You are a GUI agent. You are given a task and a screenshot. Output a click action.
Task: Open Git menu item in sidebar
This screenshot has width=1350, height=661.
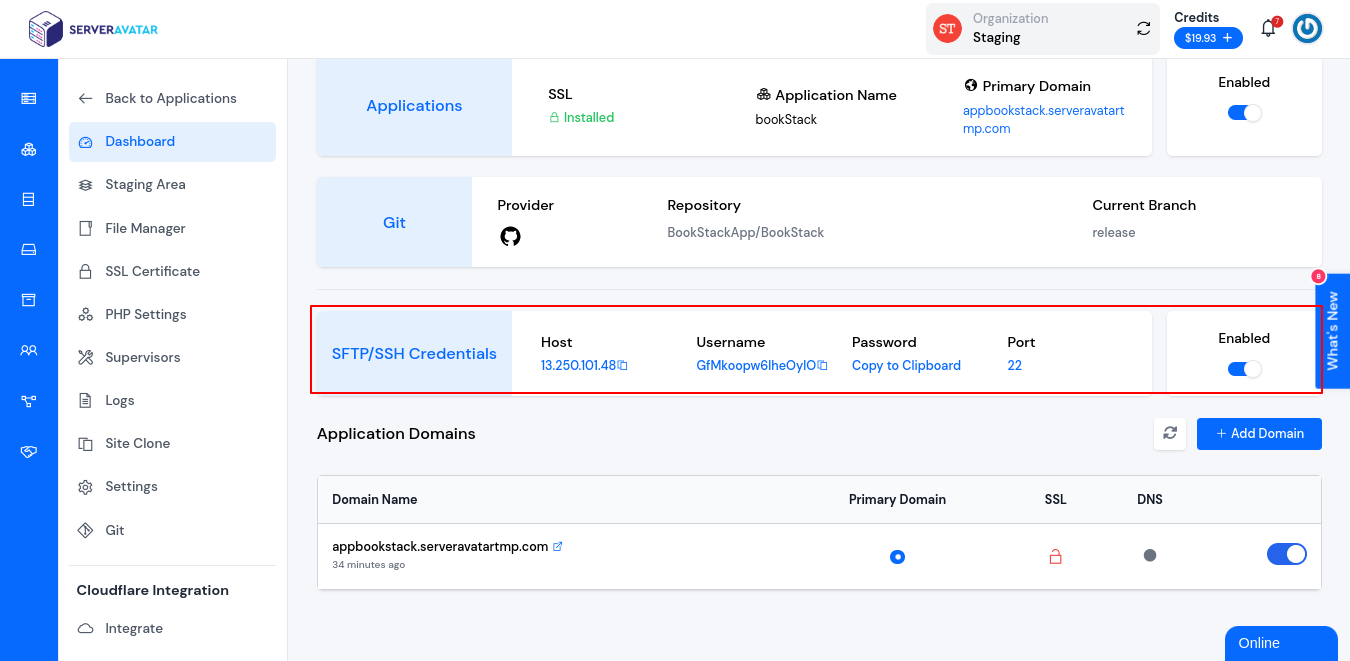point(172,530)
